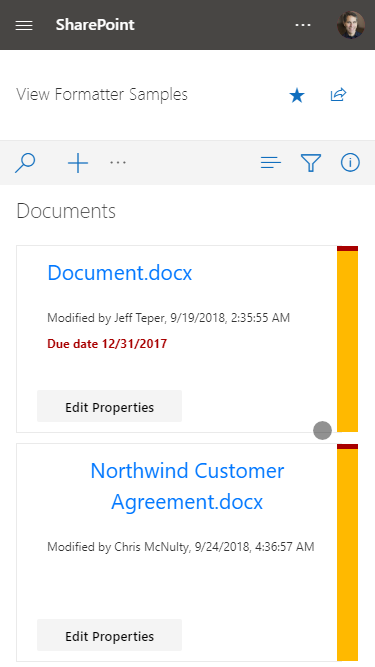The height and width of the screenshot is (667, 375).
Task: Open Northwind Customer Agreement.docx link
Action: (187, 486)
